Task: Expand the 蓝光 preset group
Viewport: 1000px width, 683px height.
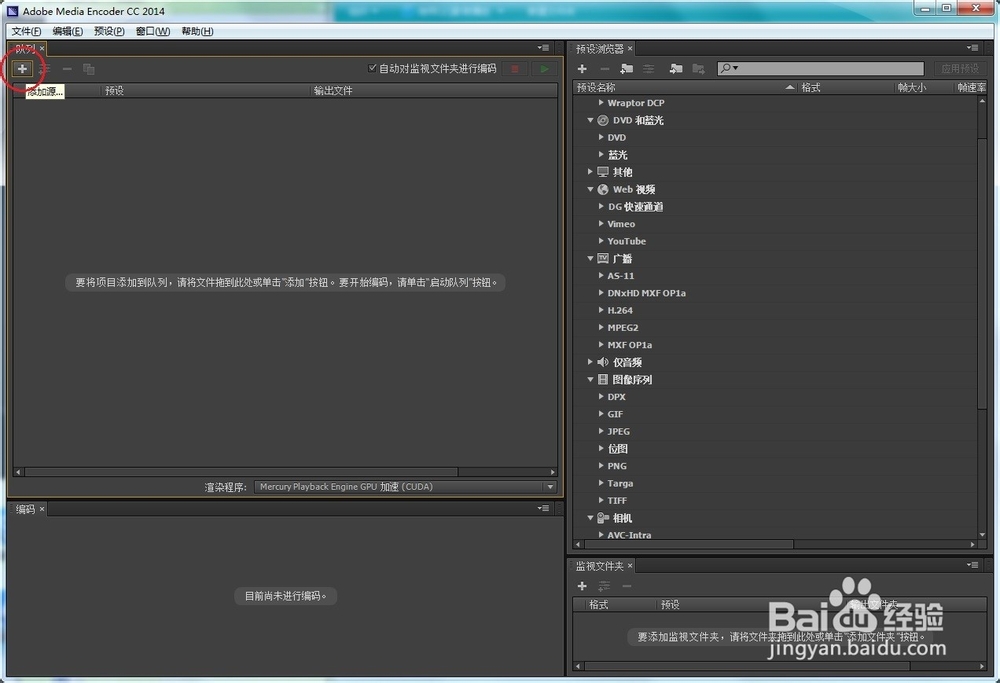Action: tap(601, 154)
